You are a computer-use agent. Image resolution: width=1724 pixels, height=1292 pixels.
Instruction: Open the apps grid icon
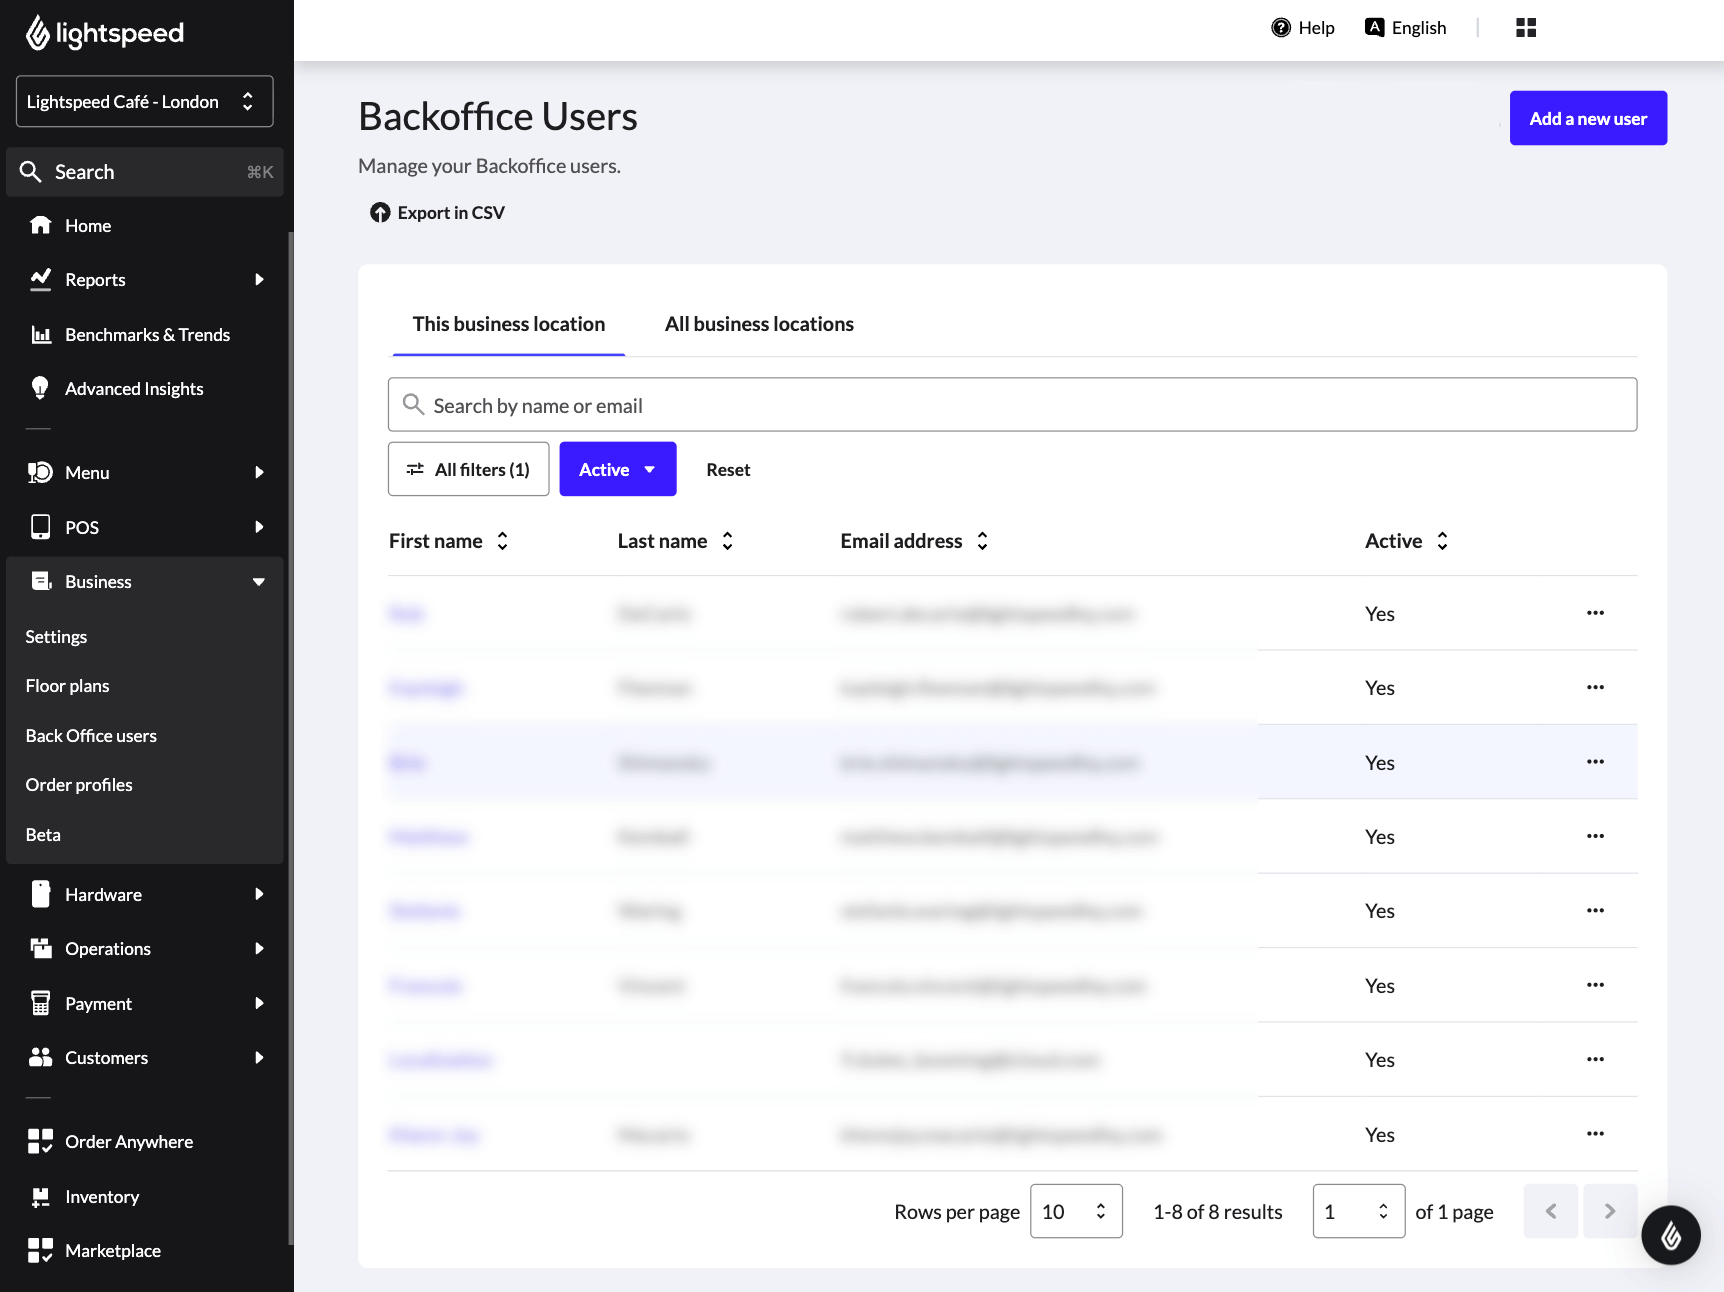tap(1525, 28)
